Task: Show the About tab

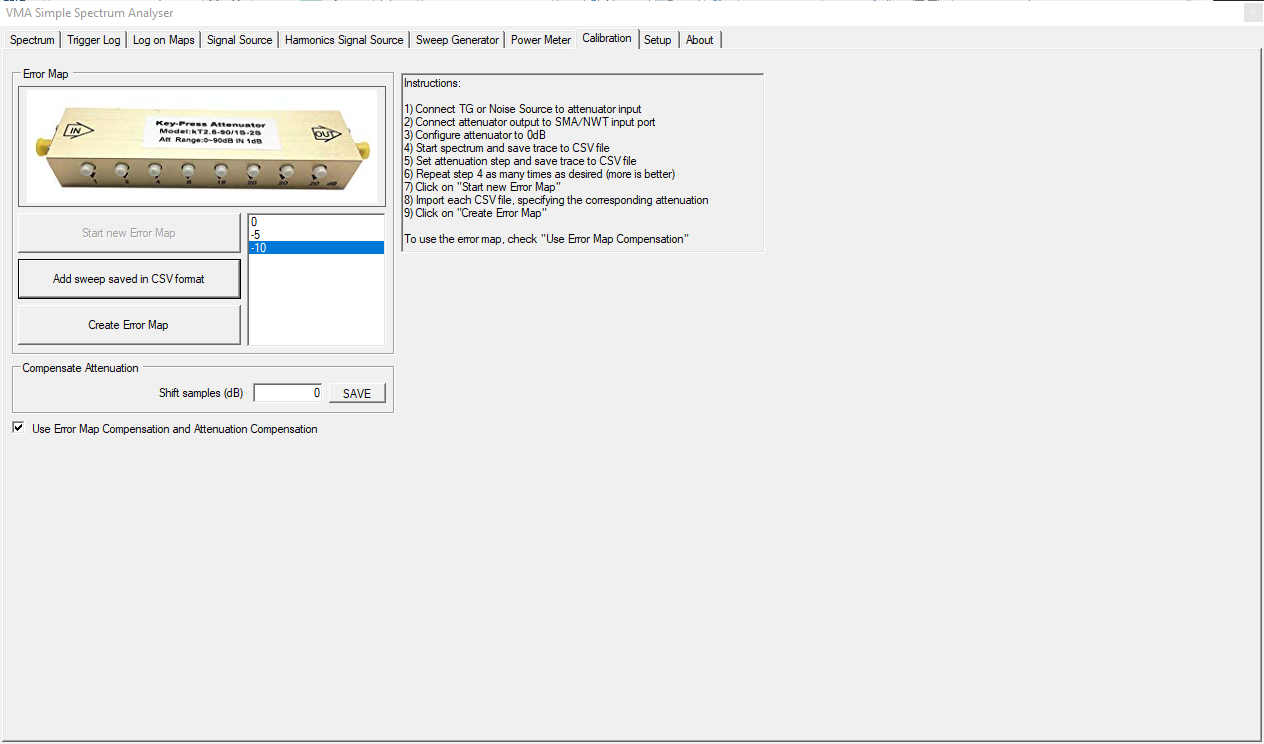Action: click(x=700, y=40)
